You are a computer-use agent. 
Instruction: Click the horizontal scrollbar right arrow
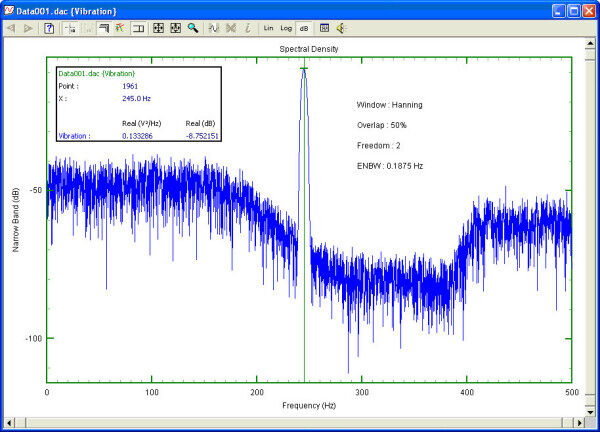click(578, 421)
